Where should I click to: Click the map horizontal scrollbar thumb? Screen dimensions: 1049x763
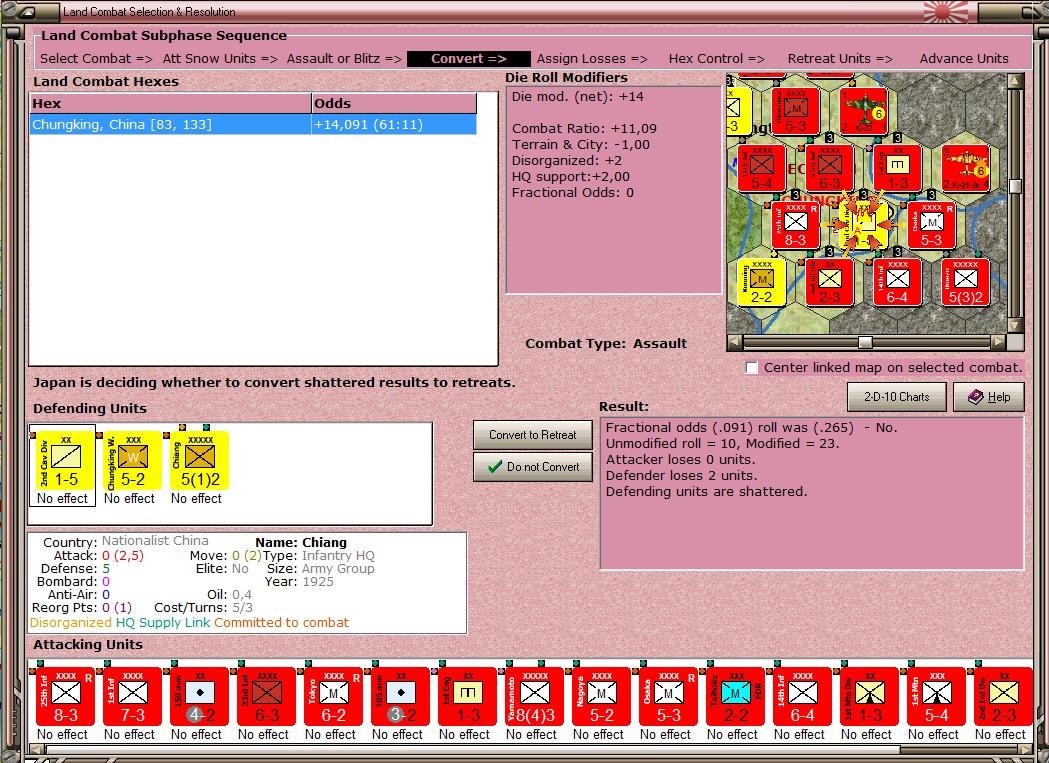point(865,342)
